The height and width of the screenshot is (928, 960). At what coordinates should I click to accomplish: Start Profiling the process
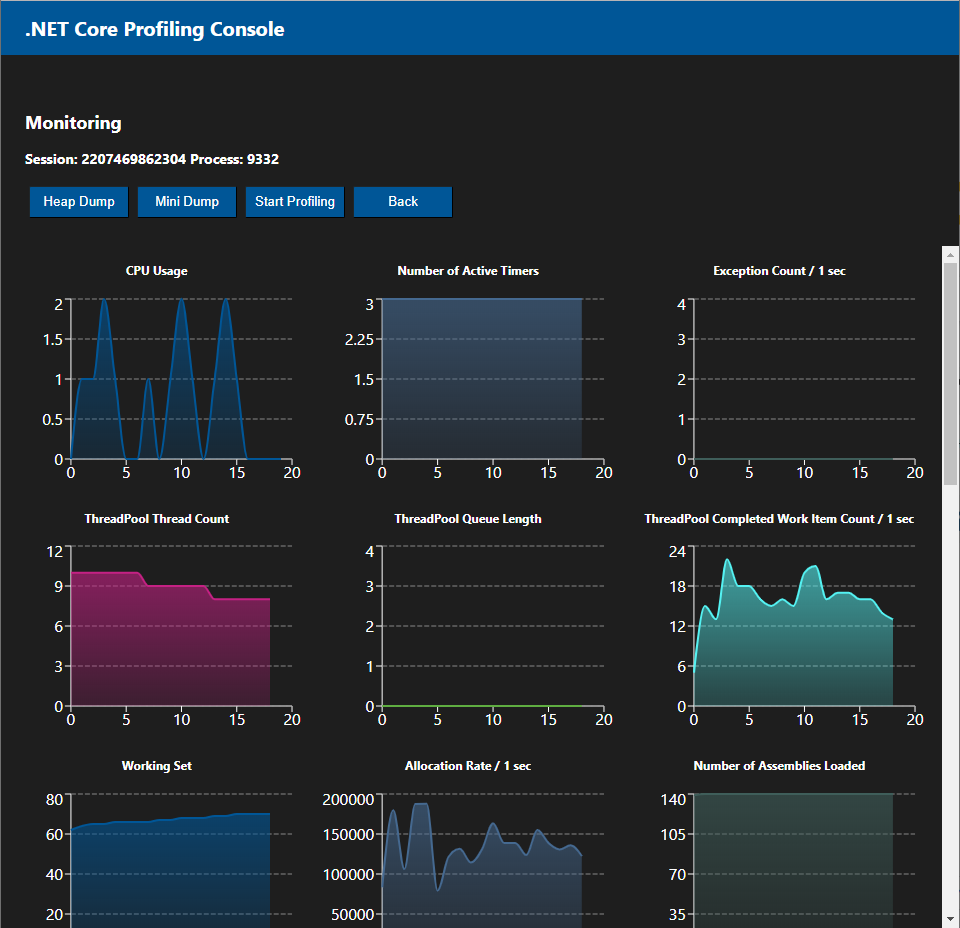click(x=295, y=202)
